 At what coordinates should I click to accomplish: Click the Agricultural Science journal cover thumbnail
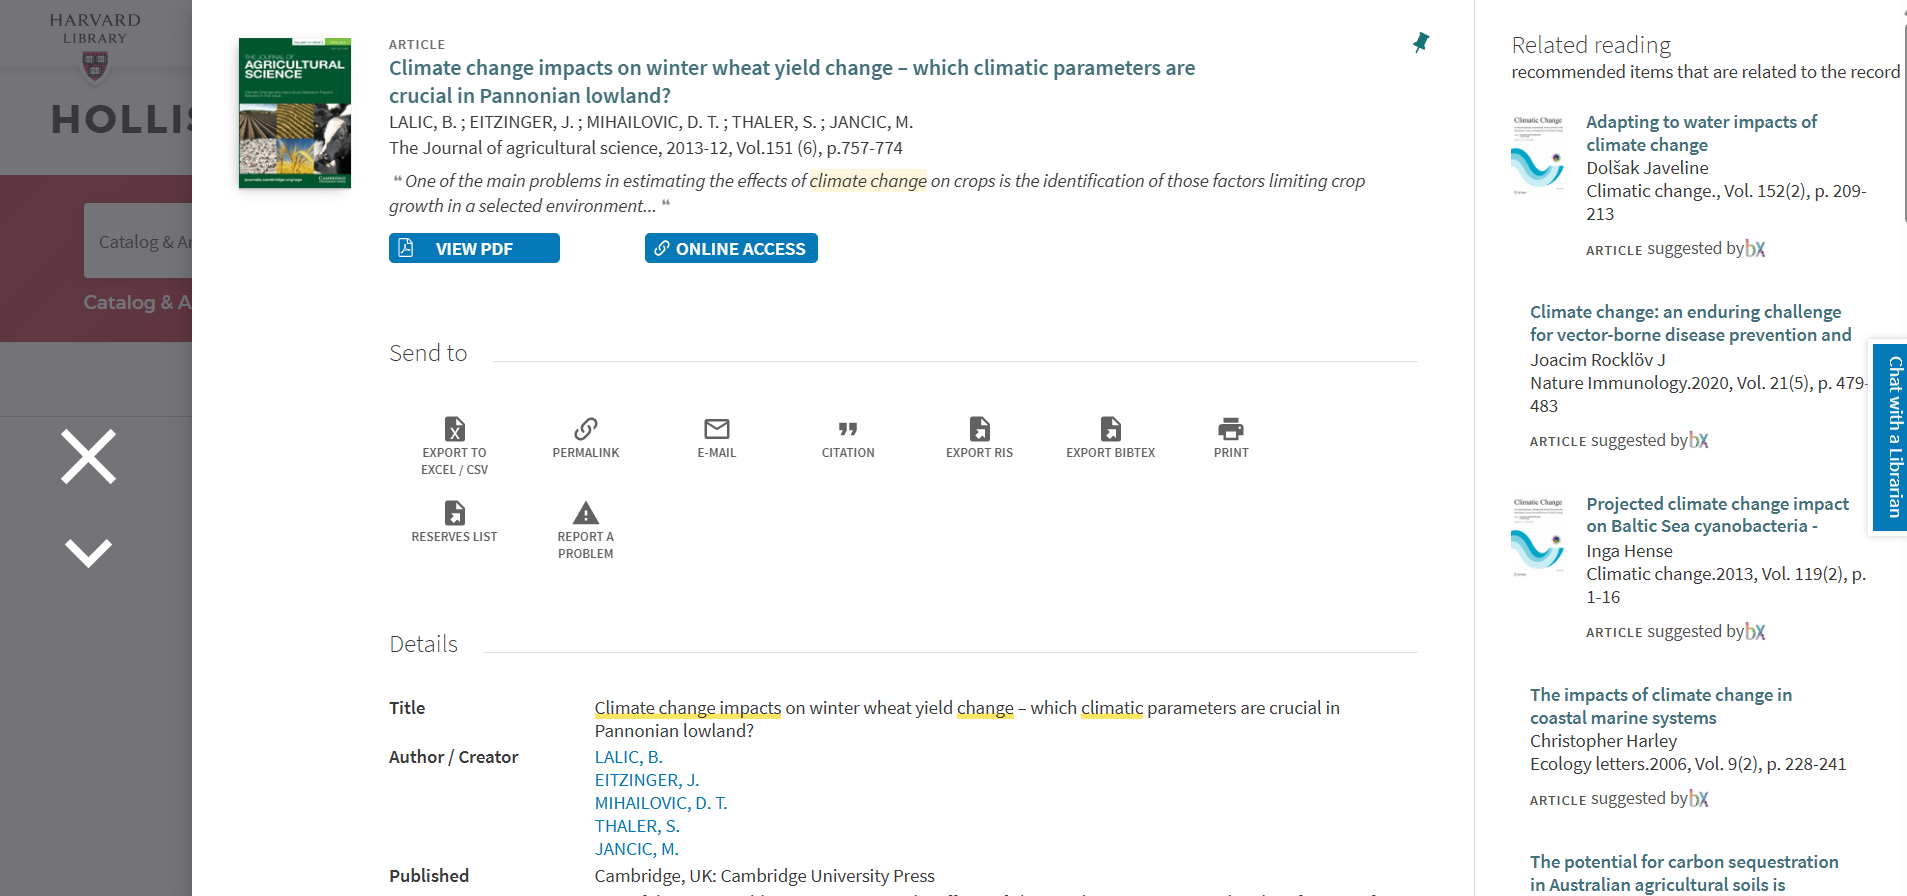click(295, 113)
